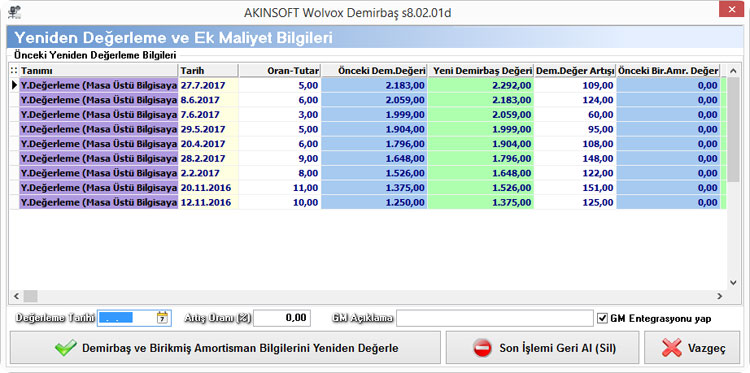Screen dimensions: 750x373
Task: Click the Dem.Değer Artışı cell 109,00
Action: [x=575, y=86]
